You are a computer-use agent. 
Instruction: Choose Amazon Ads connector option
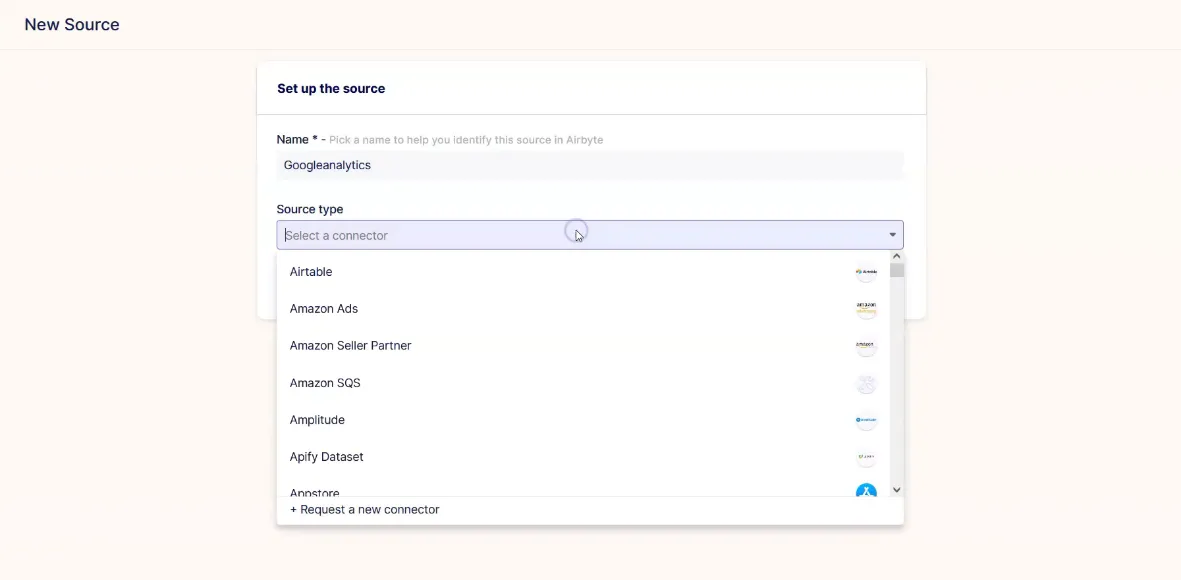point(583,309)
